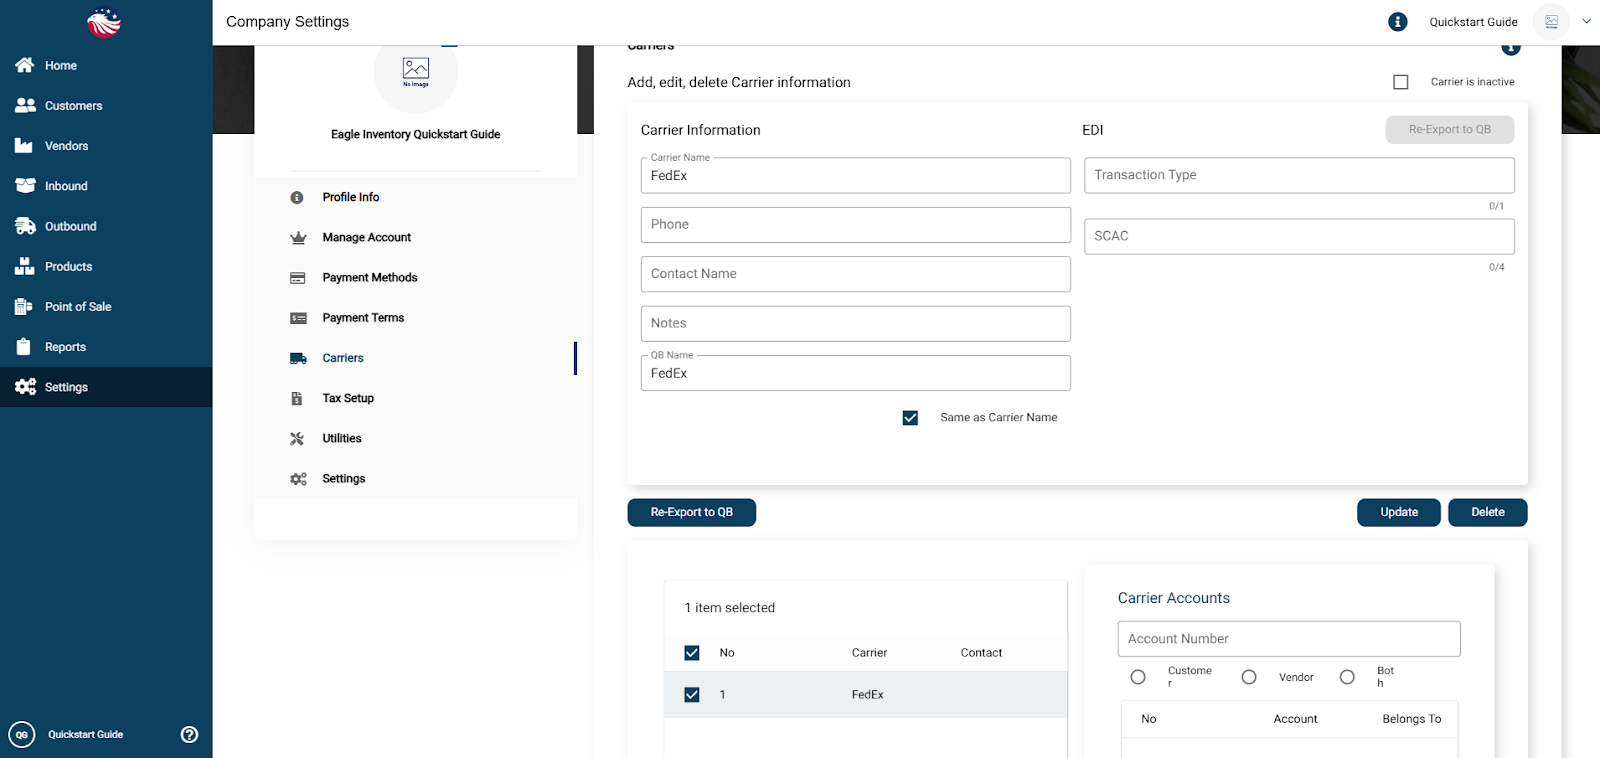Click the Utilities tools icon
The height and width of the screenshot is (758, 1600).
click(298, 439)
